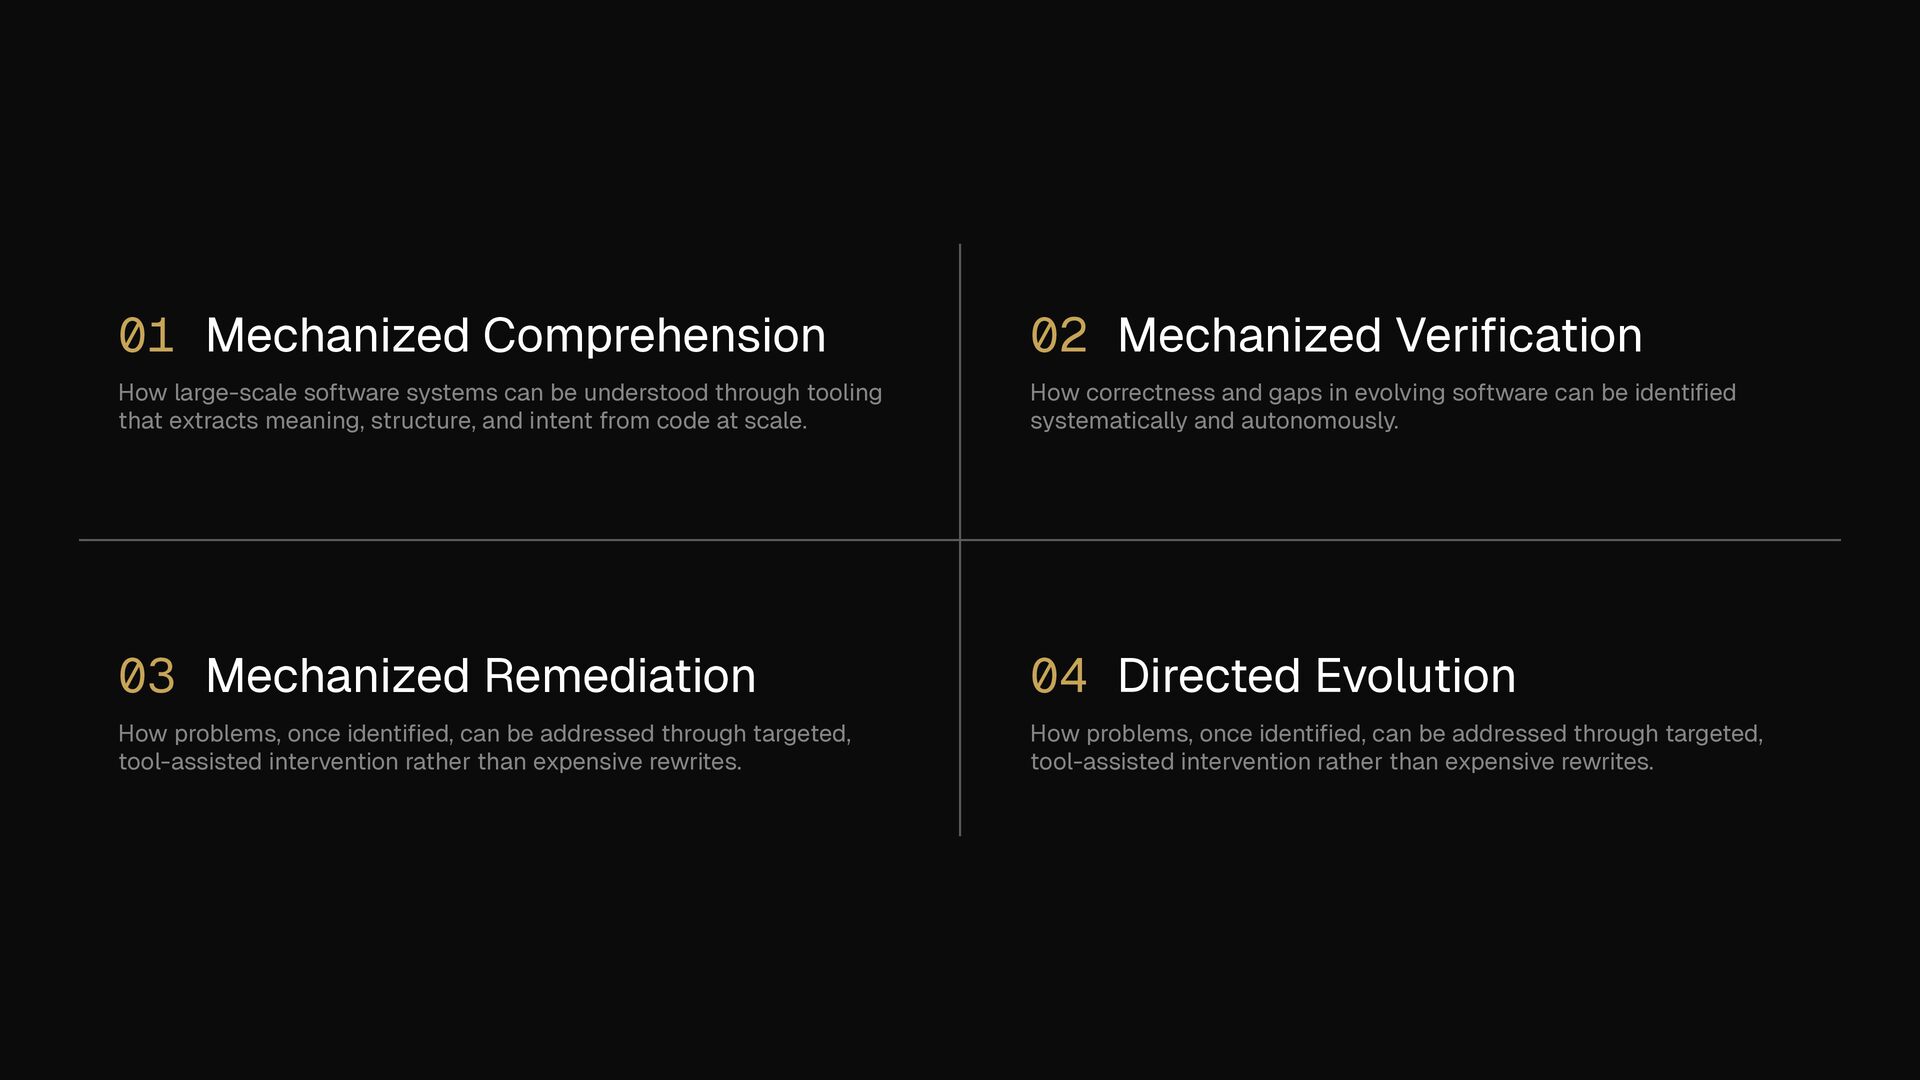Screen dimensions: 1920x1080
Task: Click the gold number 03
Action: (146, 676)
